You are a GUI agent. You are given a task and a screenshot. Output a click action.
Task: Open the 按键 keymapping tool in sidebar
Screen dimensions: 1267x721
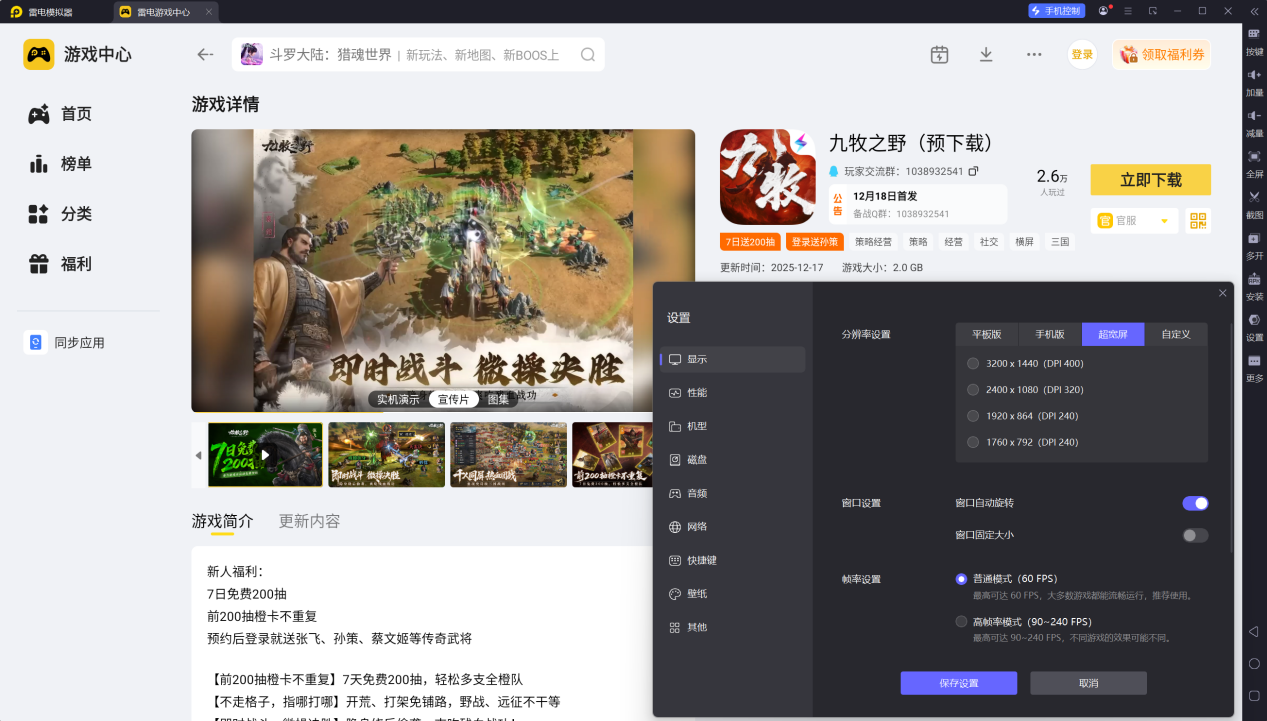click(x=1254, y=39)
